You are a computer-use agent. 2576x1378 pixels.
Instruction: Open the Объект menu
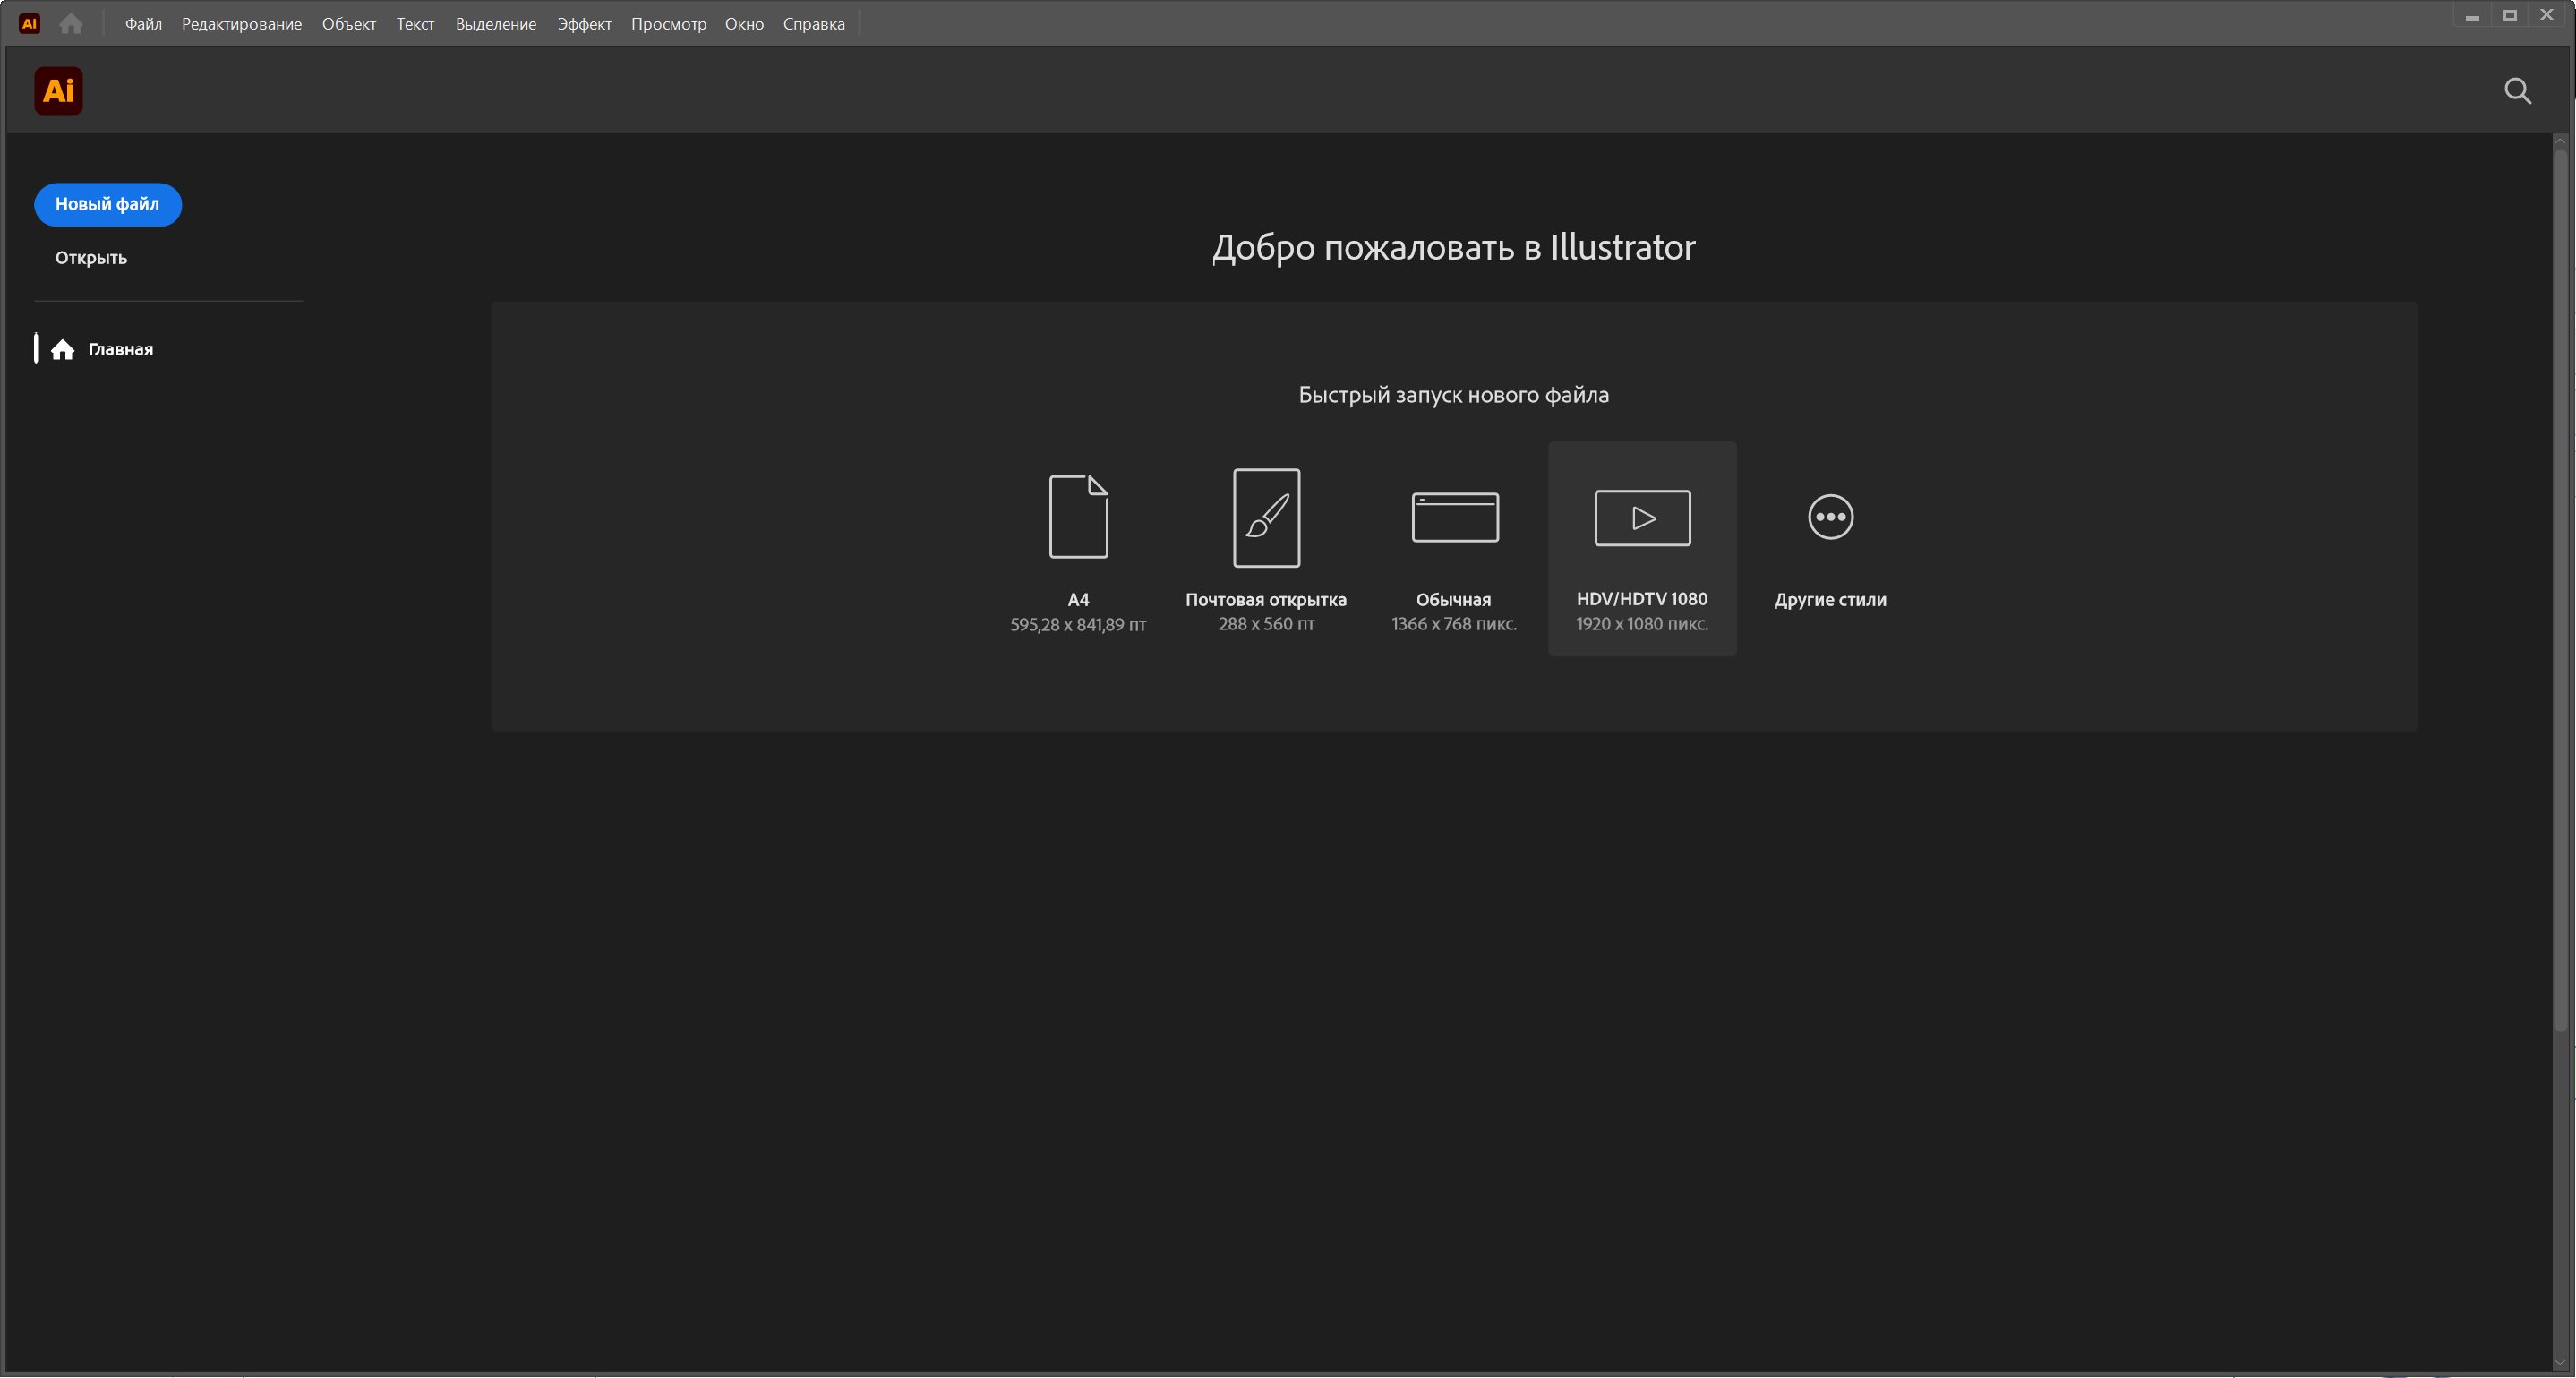pyautogui.click(x=348, y=24)
